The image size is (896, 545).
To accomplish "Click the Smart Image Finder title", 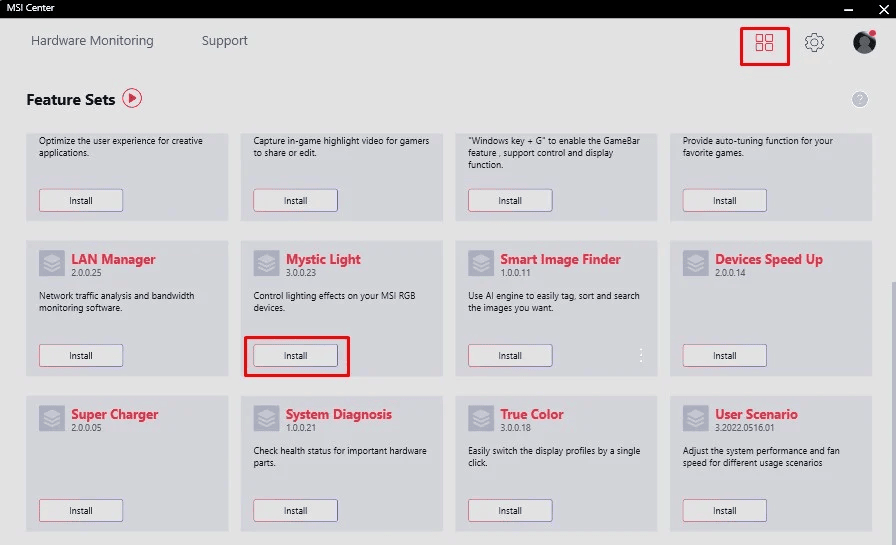I will coord(560,259).
